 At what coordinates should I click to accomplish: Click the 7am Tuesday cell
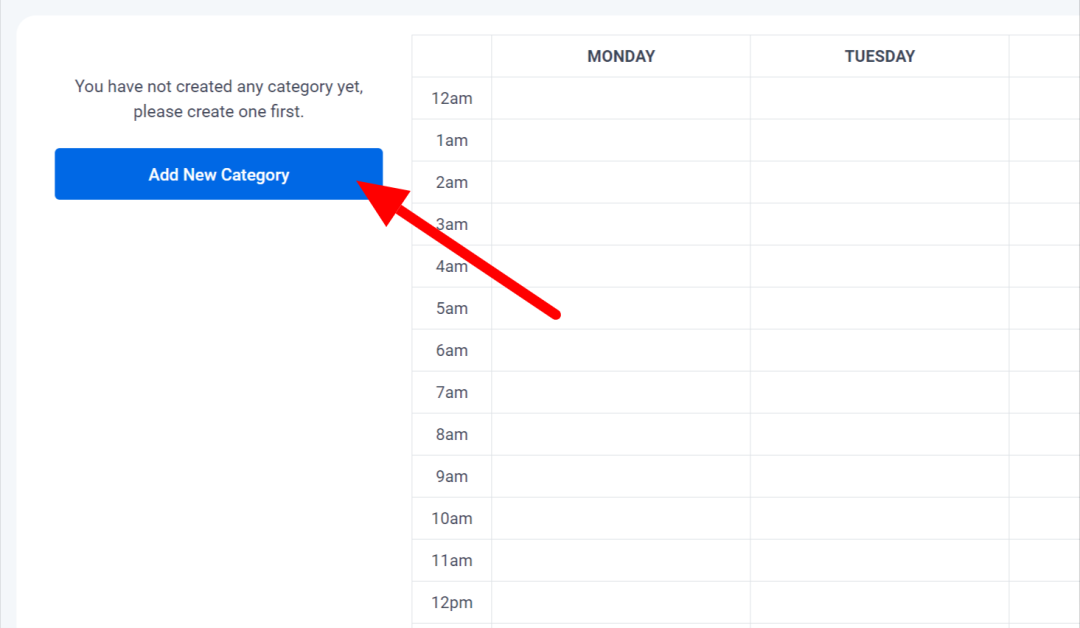click(x=879, y=392)
